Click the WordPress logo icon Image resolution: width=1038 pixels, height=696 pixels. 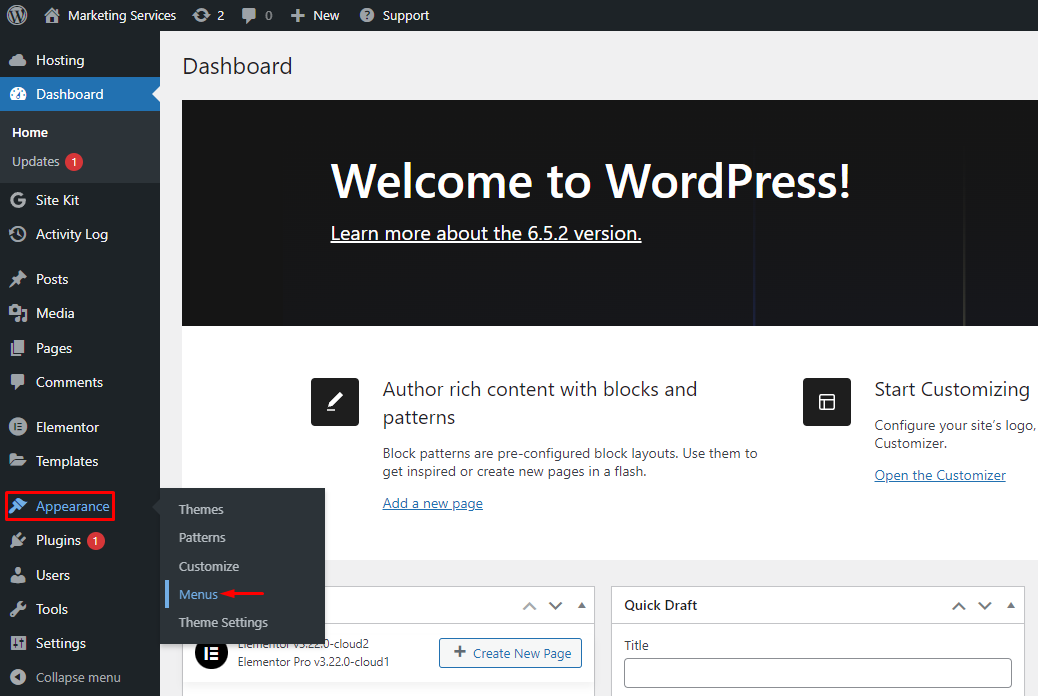(x=17, y=15)
